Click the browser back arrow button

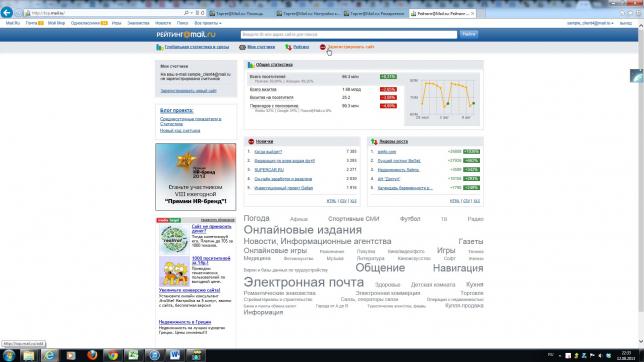7,12
